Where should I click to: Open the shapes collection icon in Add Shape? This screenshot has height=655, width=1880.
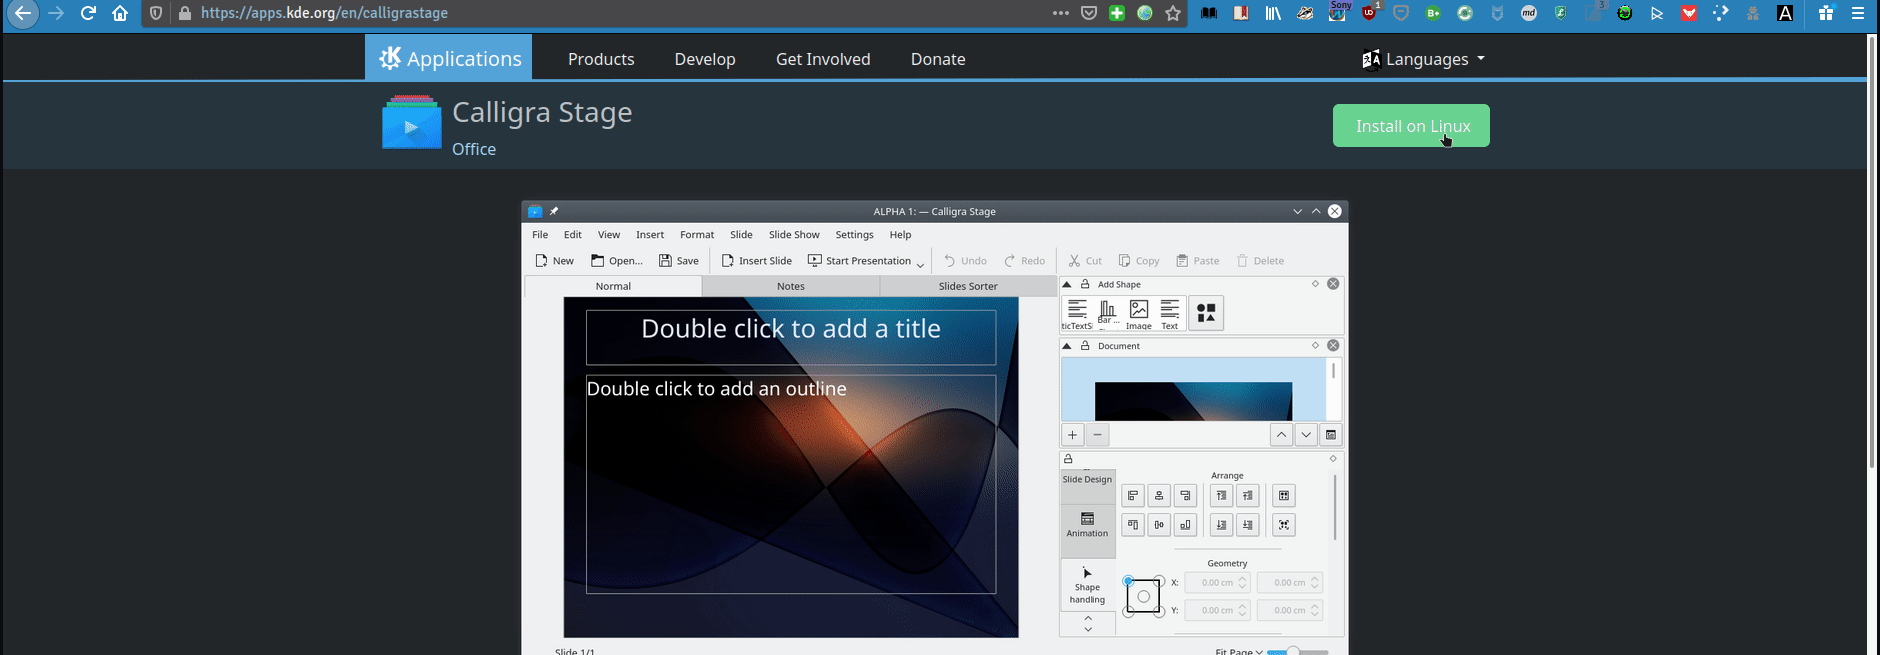click(1206, 313)
